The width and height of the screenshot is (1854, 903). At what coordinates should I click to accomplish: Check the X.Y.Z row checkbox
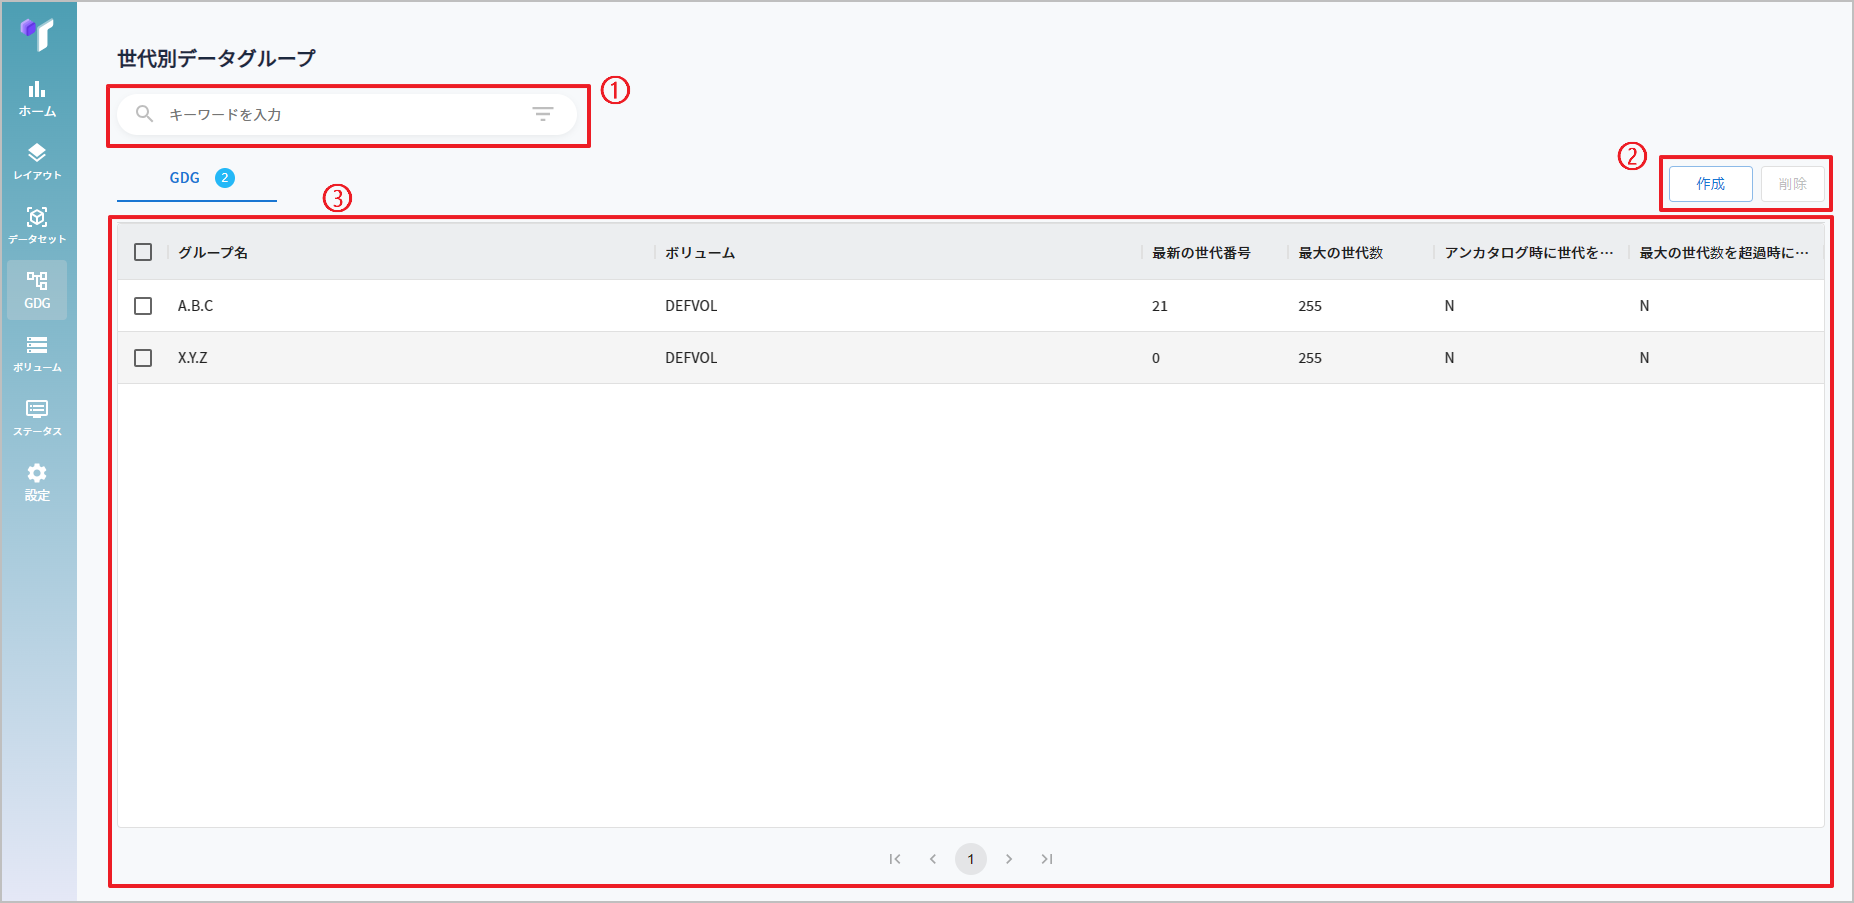(143, 358)
